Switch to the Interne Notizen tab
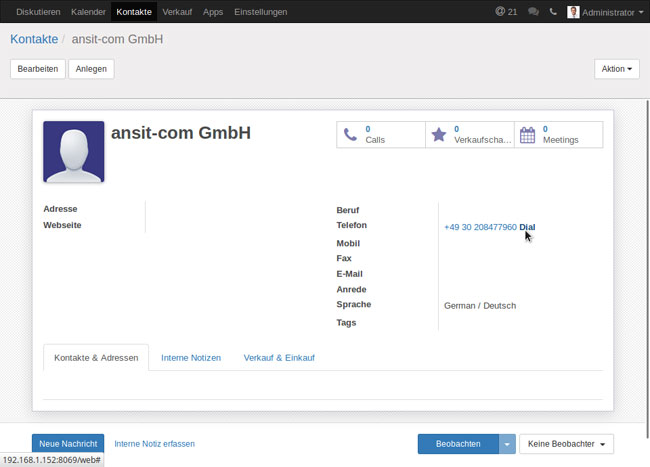 191,358
